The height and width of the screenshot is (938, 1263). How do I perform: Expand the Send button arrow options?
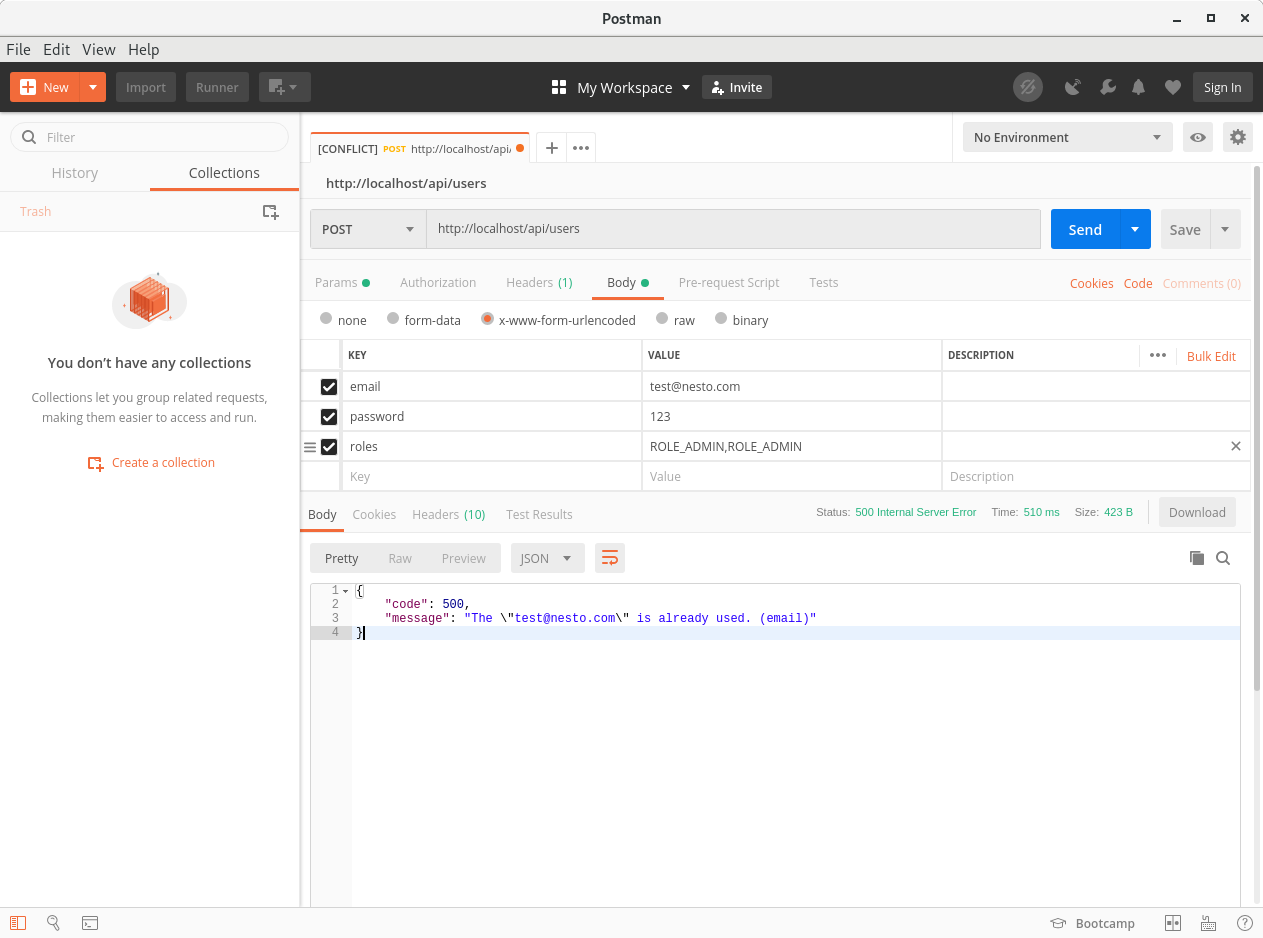[1135, 229]
